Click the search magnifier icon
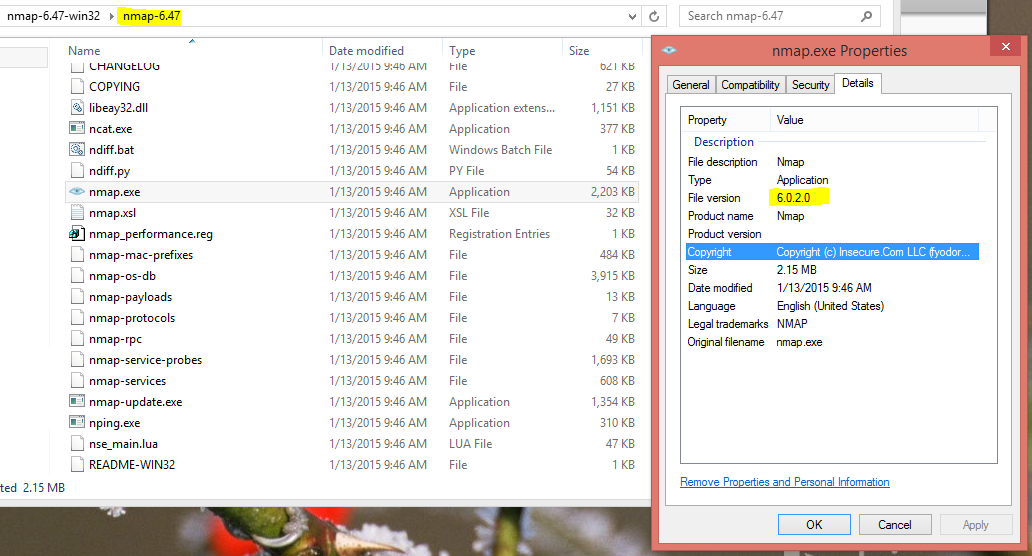This screenshot has height=556, width=1032. (x=867, y=16)
